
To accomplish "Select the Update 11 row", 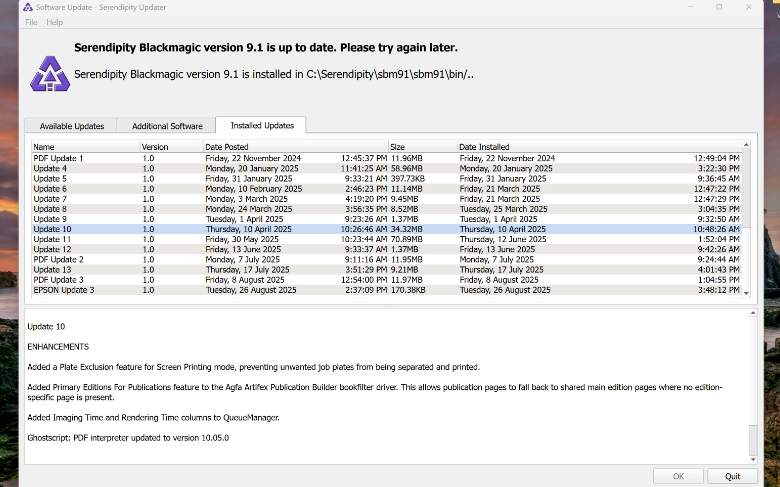I will pos(387,239).
